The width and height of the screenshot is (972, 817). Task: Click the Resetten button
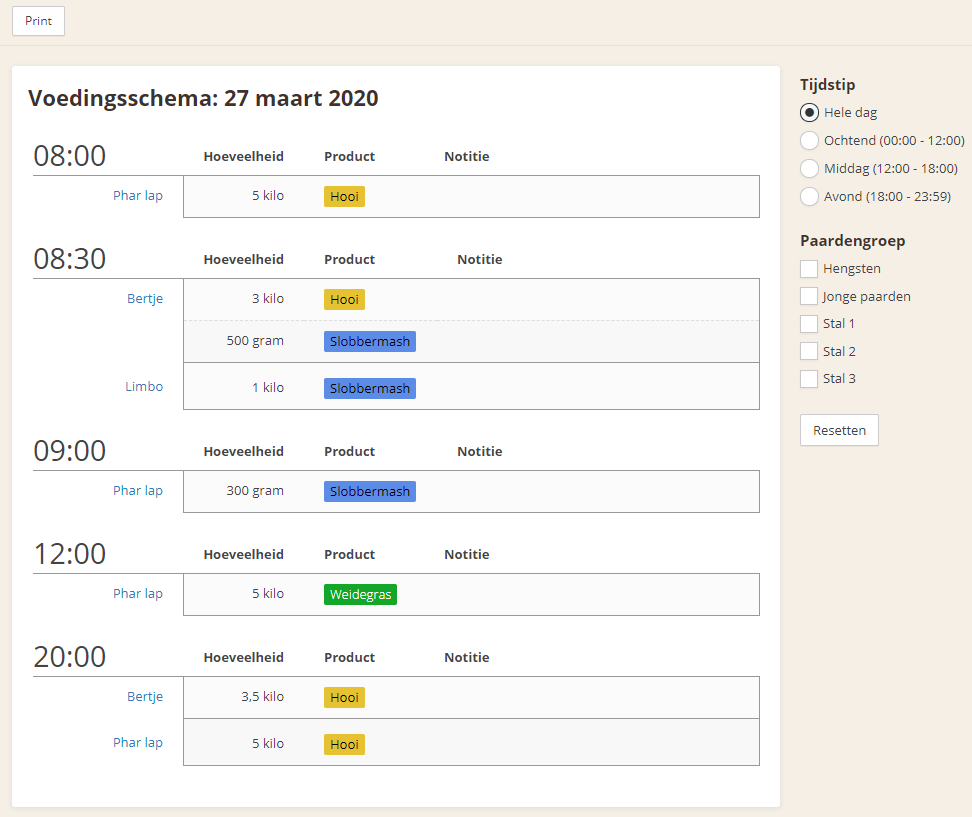point(839,430)
